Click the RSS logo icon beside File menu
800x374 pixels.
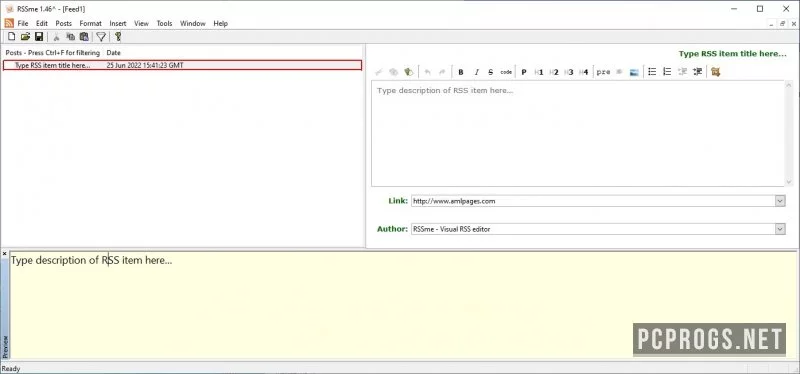pos(9,23)
